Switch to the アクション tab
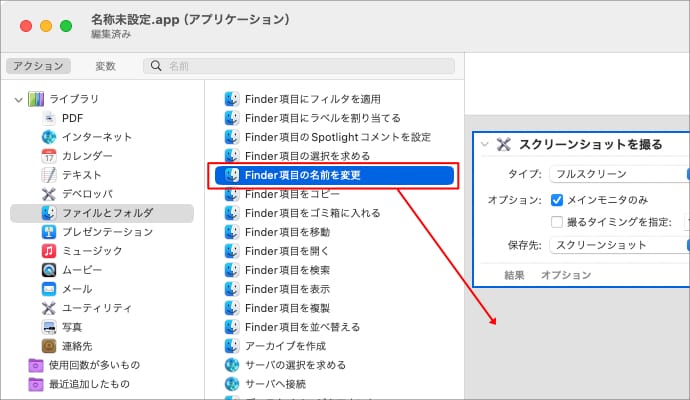Image resolution: width=690 pixels, height=400 pixels. [x=38, y=66]
